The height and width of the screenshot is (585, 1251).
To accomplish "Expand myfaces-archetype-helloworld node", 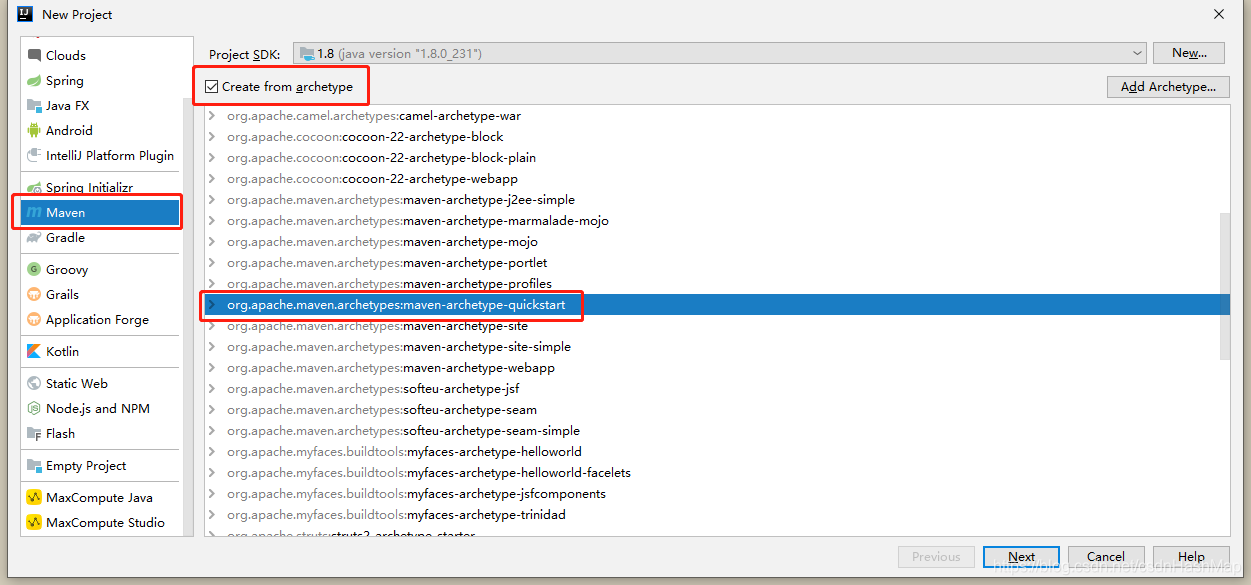I will 211,452.
